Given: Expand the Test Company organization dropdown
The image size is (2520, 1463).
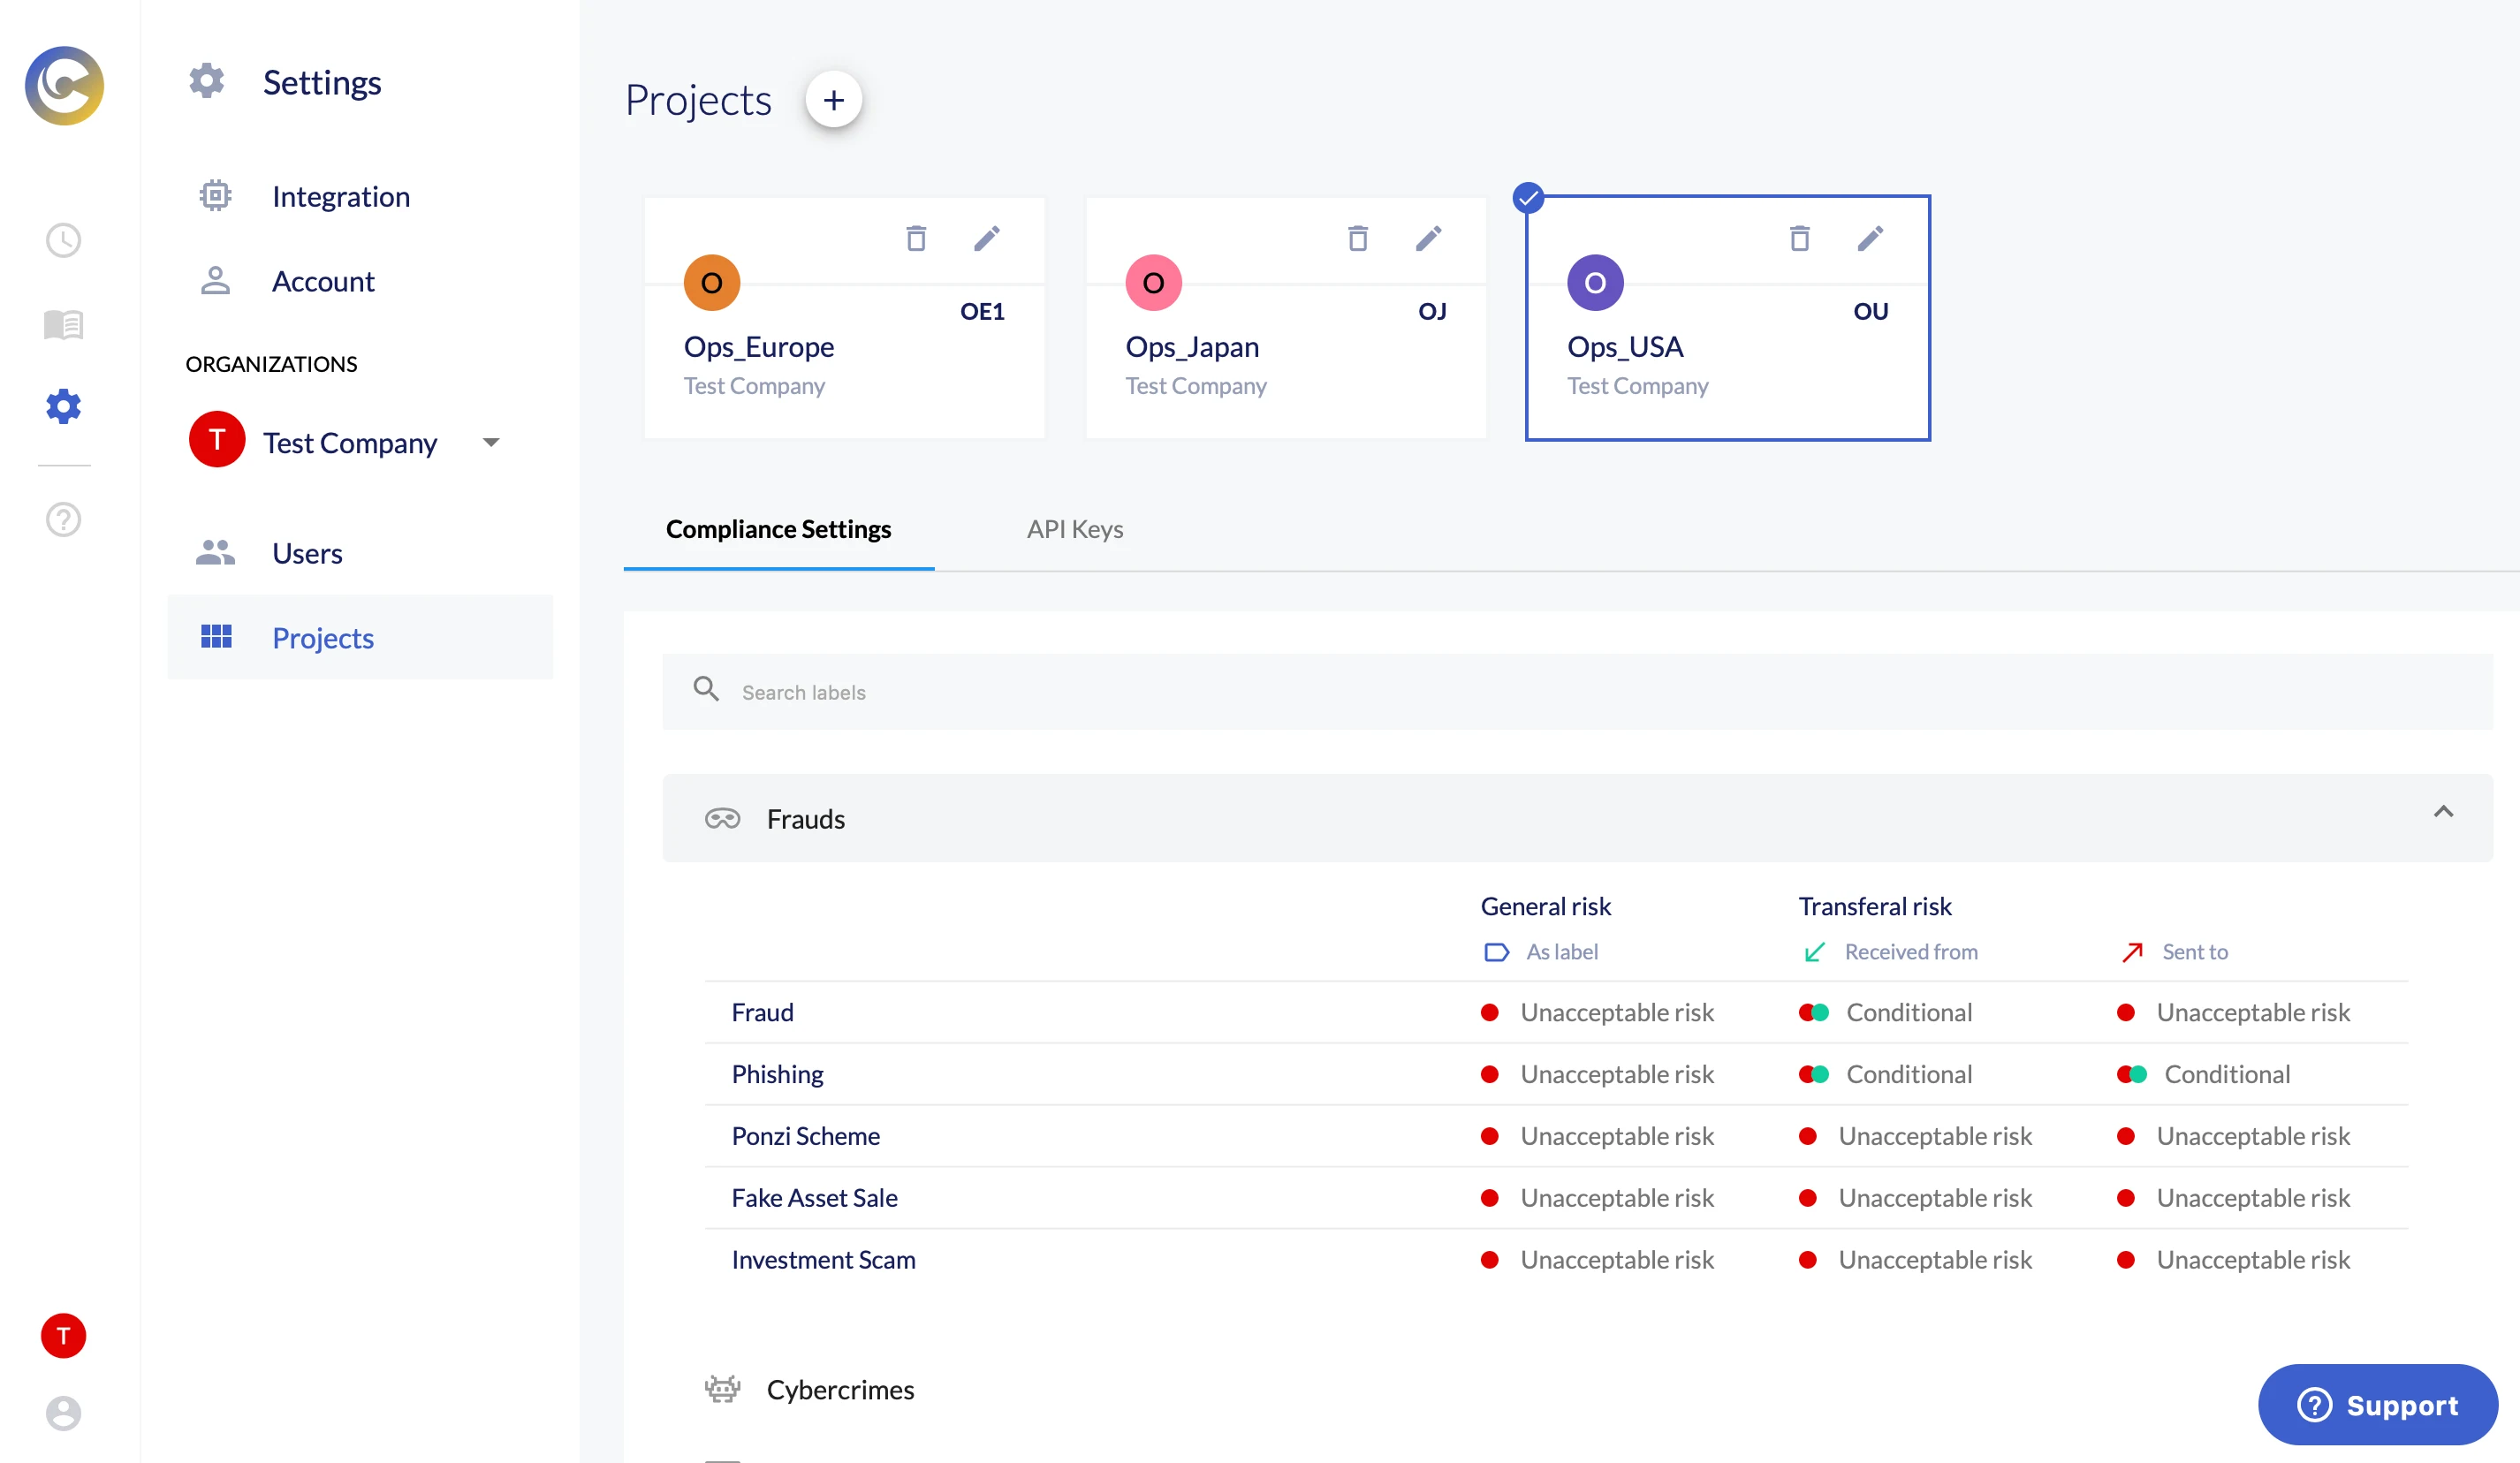Looking at the screenshot, I should (x=490, y=442).
